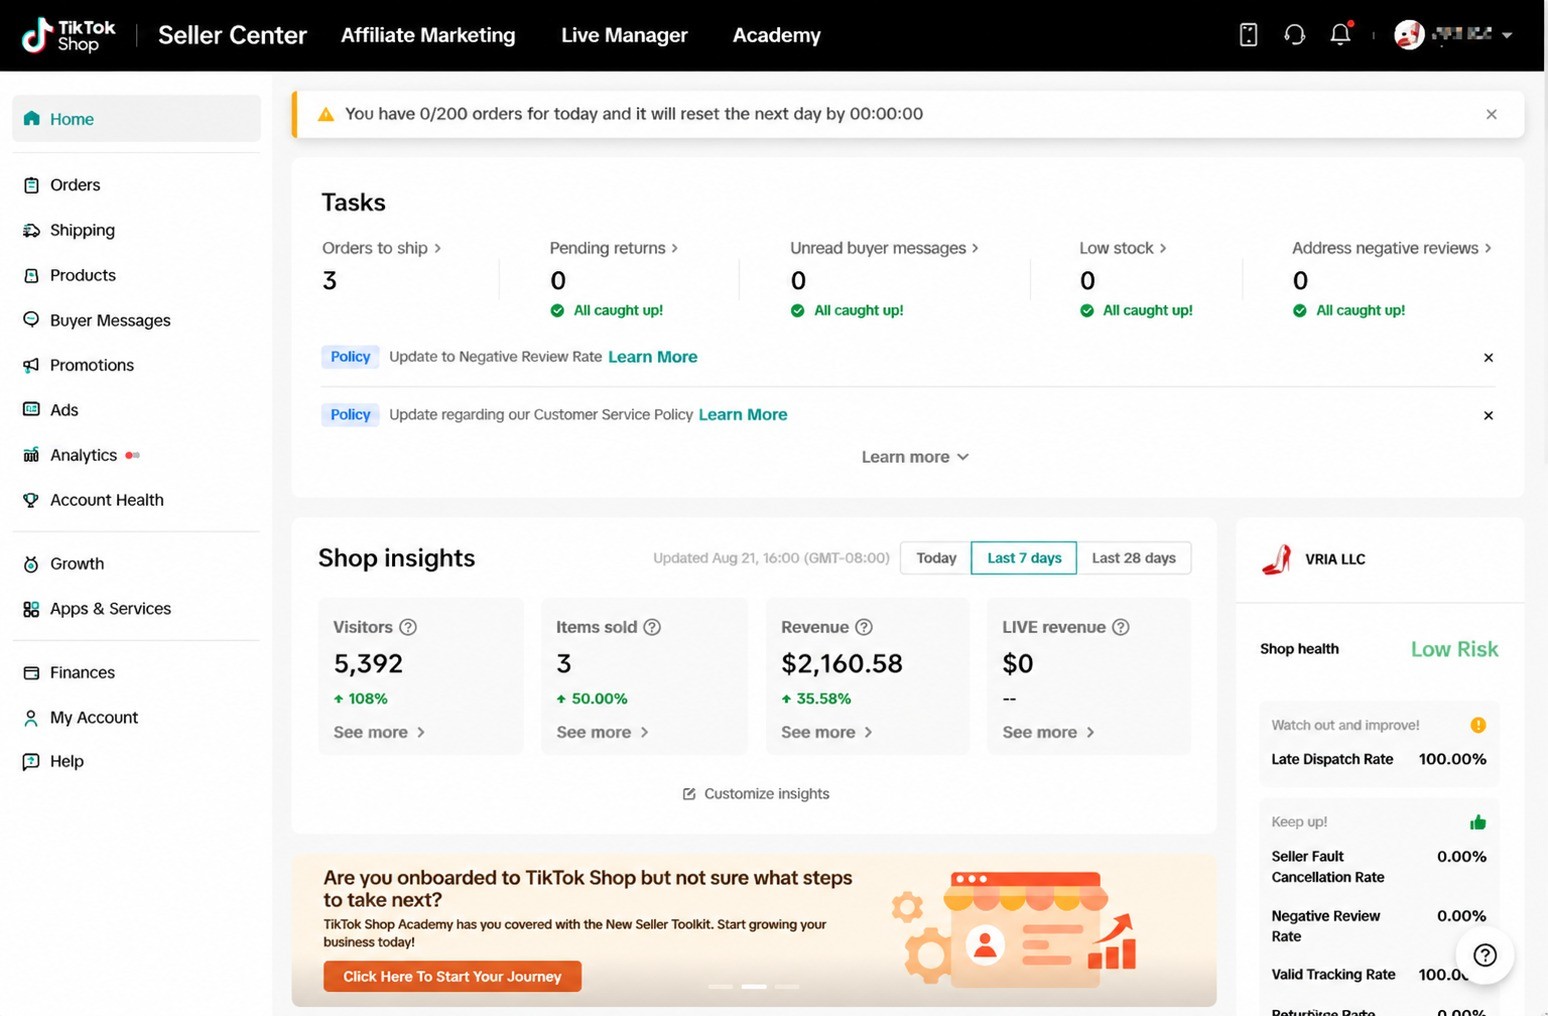Click the Products bag icon

(31, 275)
